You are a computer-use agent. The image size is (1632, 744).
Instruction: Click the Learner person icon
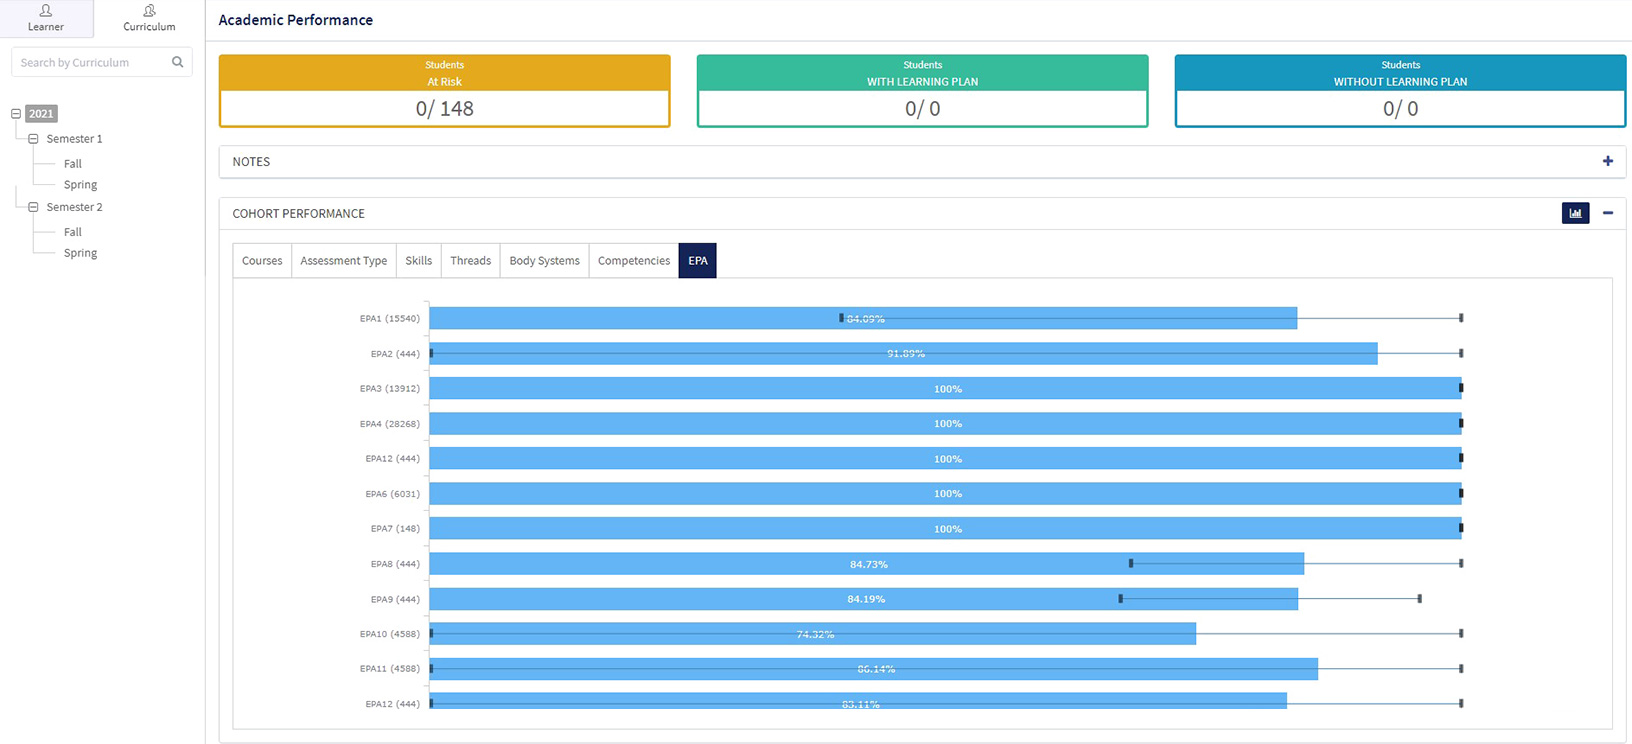46,11
